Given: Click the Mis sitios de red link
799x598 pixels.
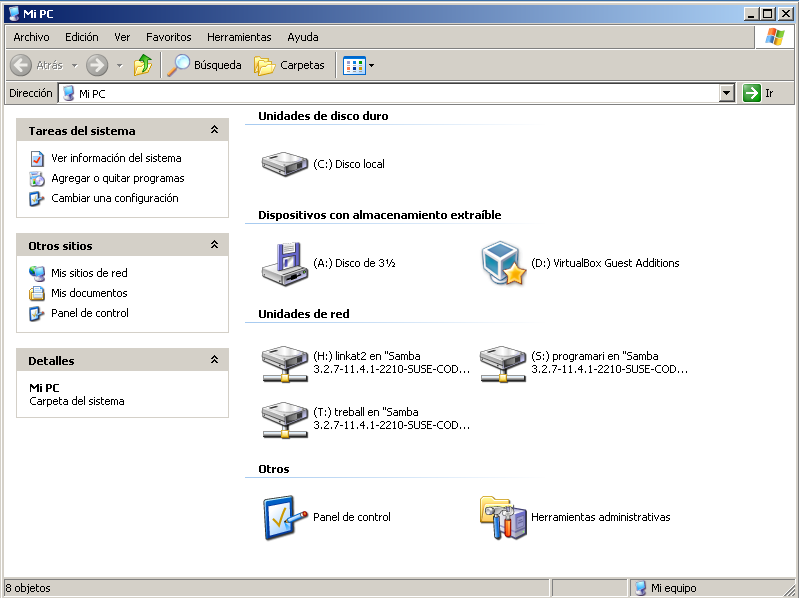Looking at the screenshot, I should pyautogui.click(x=89, y=273).
